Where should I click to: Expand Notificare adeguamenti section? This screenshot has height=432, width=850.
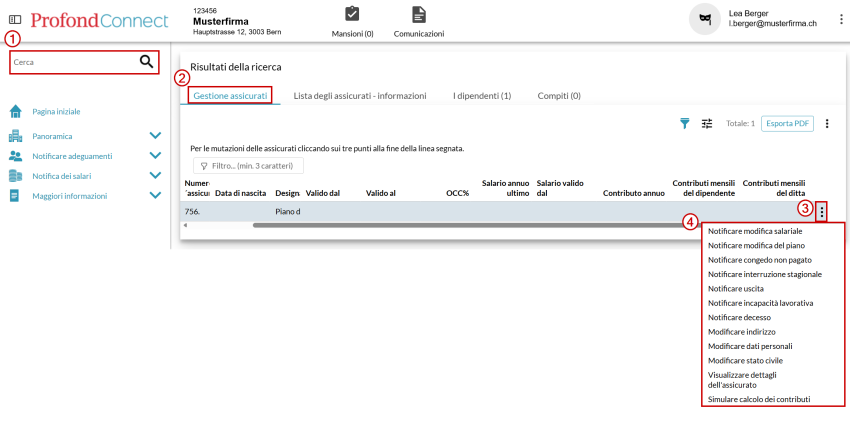(x=155, y=156)
